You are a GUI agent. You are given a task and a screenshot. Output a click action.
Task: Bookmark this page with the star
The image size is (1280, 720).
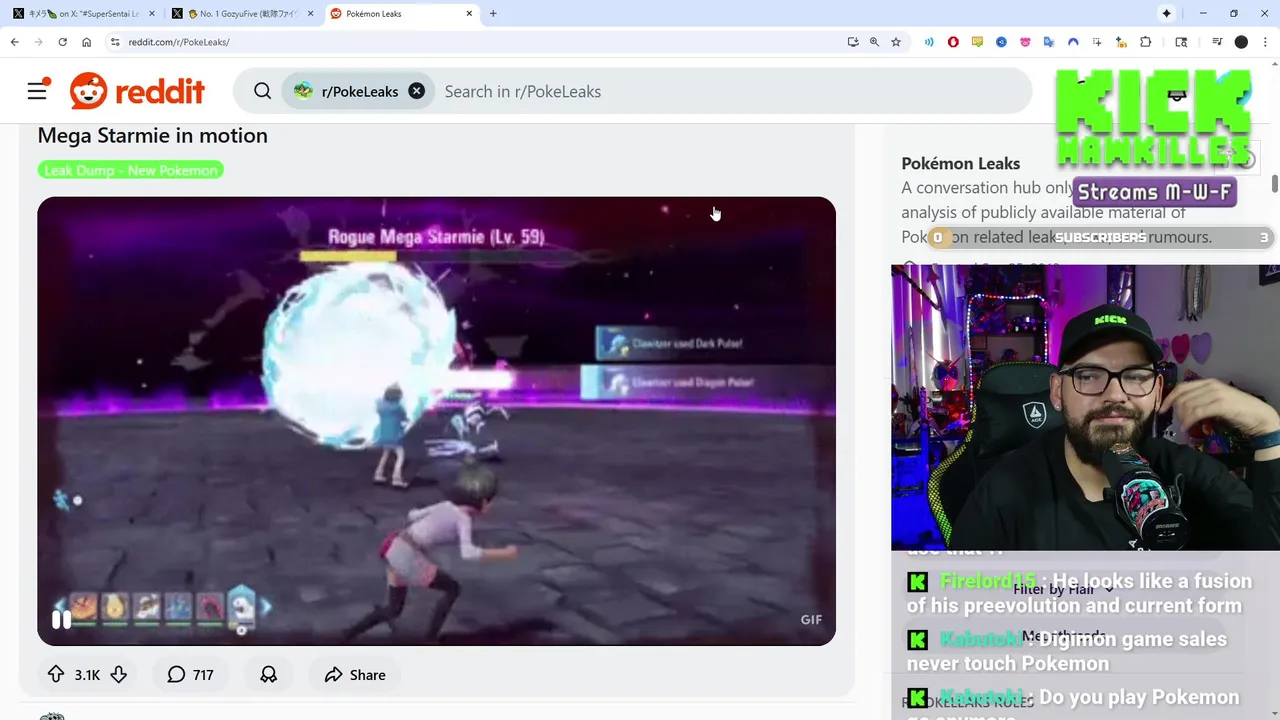click(x=896, y=42)
